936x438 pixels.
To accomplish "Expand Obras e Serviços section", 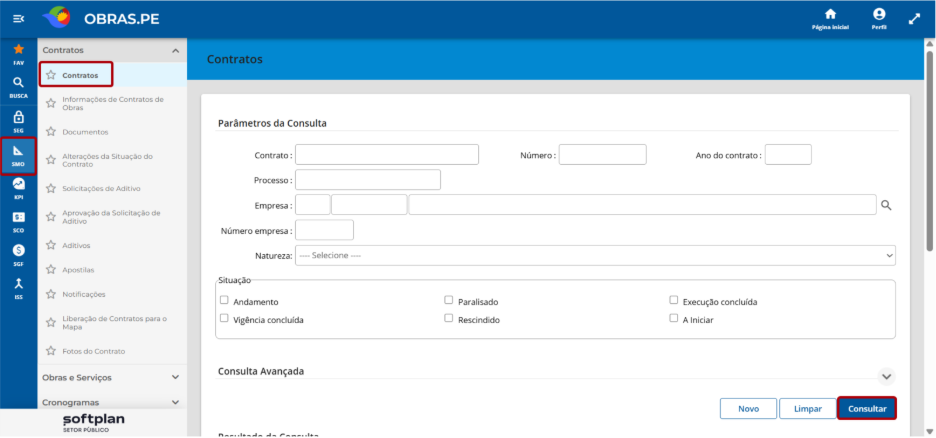I will (x=176, y=377).
